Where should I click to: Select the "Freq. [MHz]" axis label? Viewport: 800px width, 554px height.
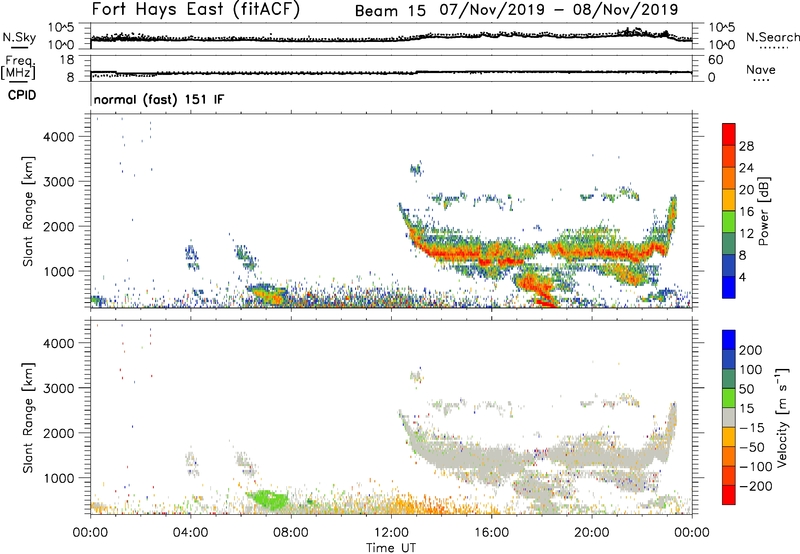tap(18, 67)
